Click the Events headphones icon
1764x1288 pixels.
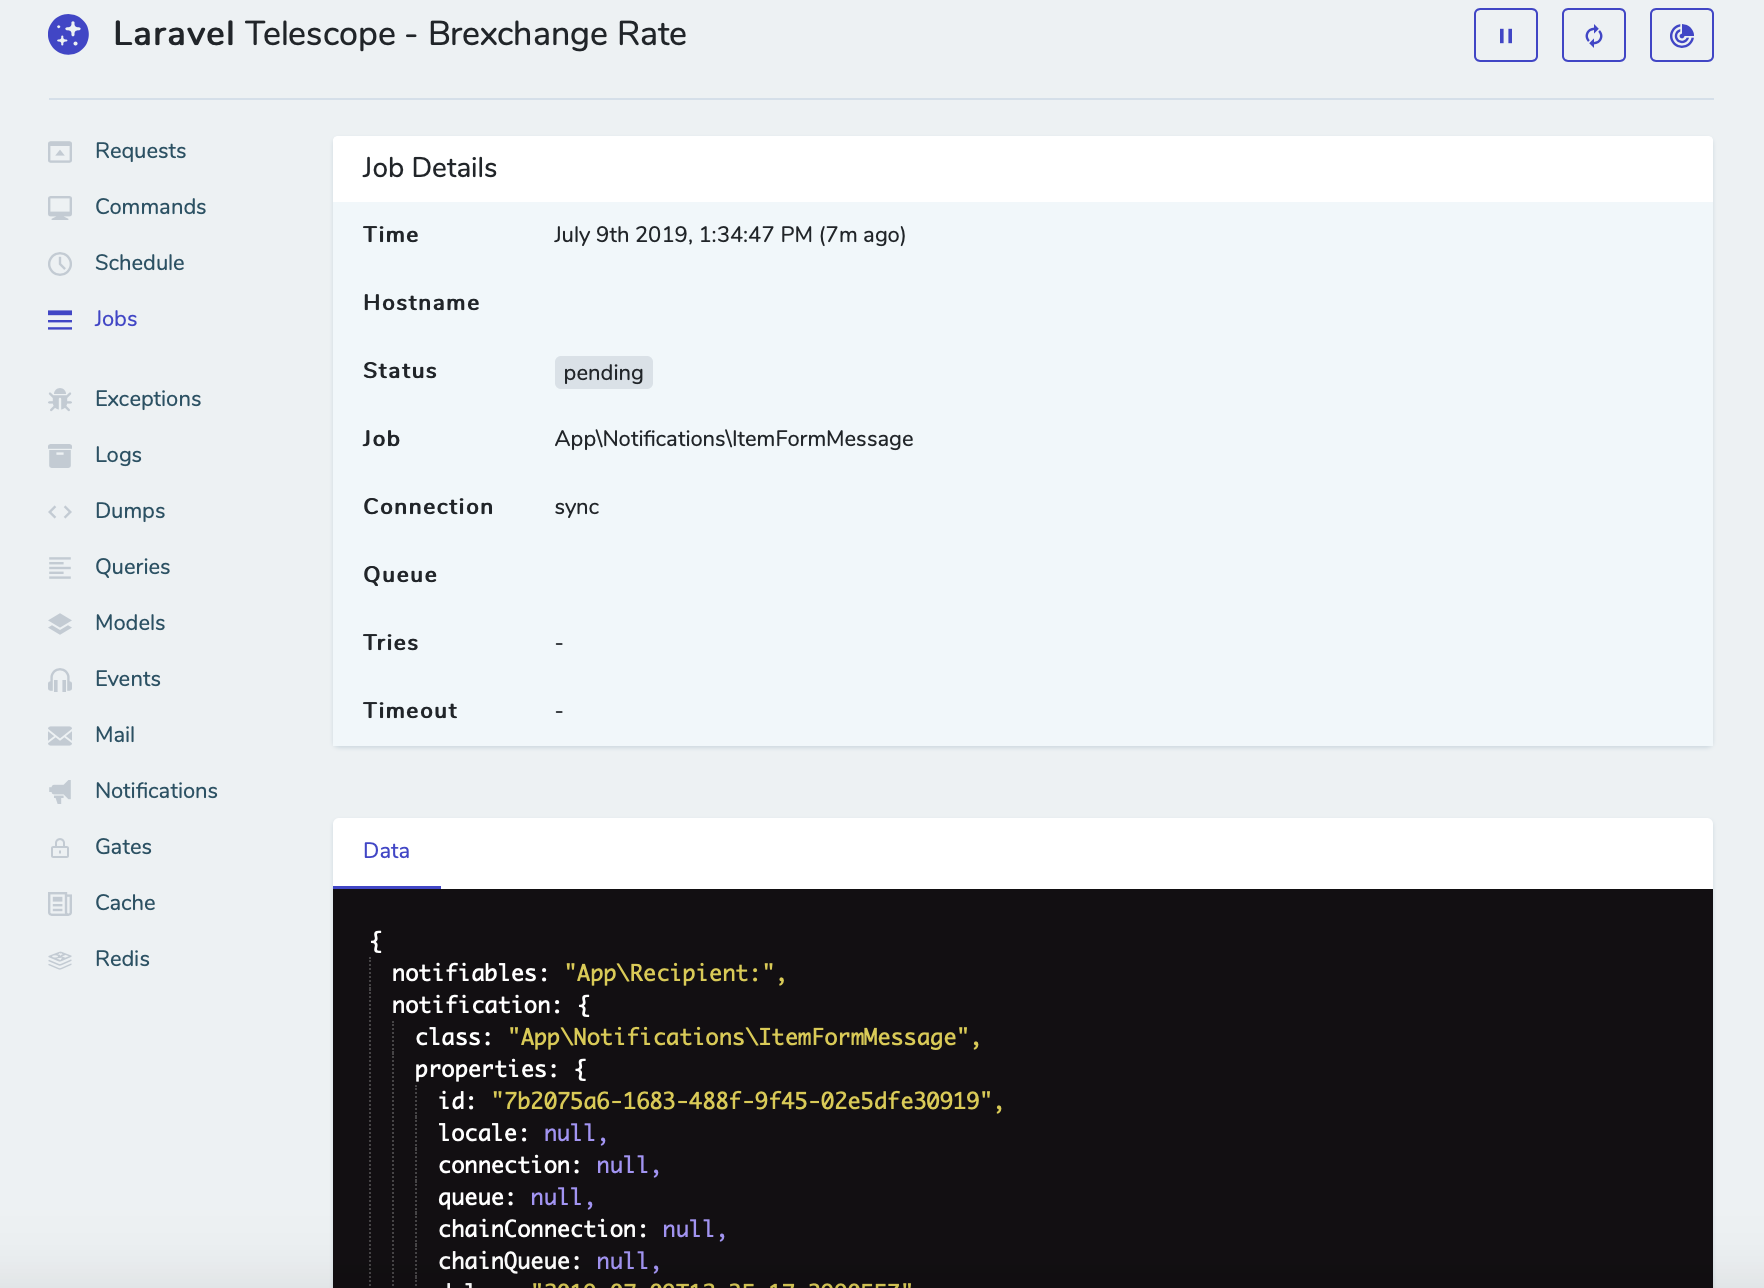(60, 680)
